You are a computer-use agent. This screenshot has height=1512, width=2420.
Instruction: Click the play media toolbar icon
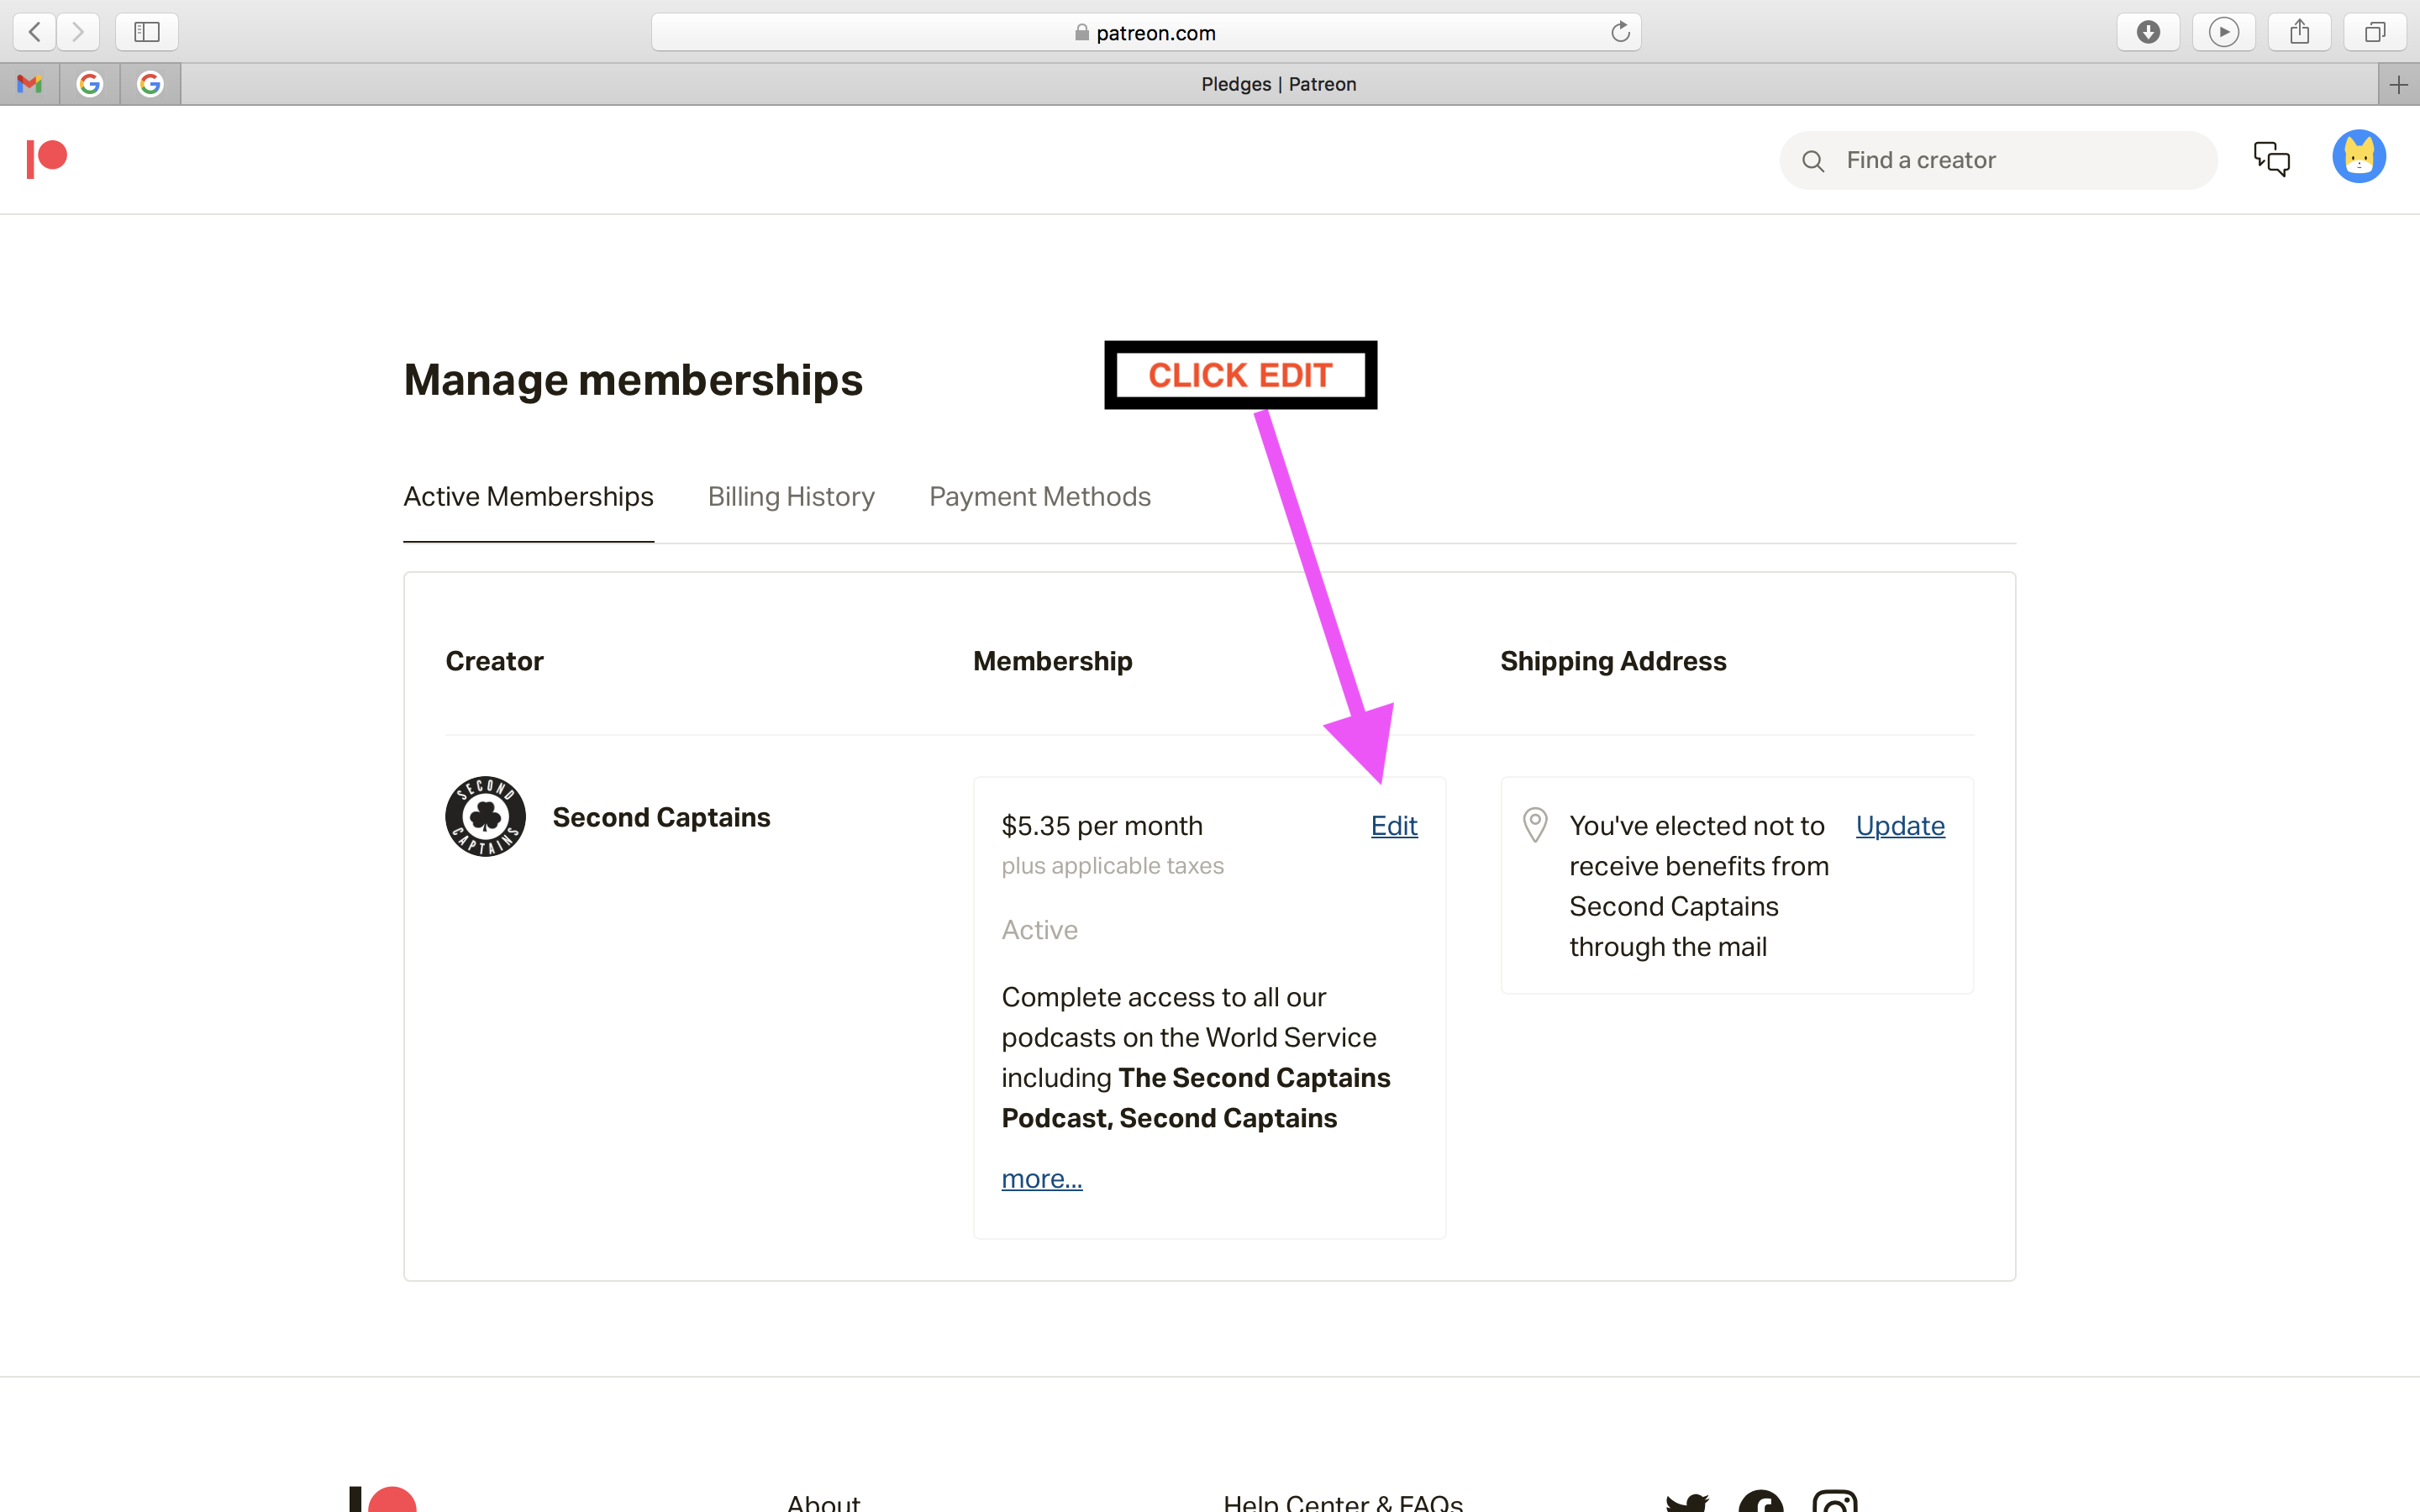(x=2223, y=32)
